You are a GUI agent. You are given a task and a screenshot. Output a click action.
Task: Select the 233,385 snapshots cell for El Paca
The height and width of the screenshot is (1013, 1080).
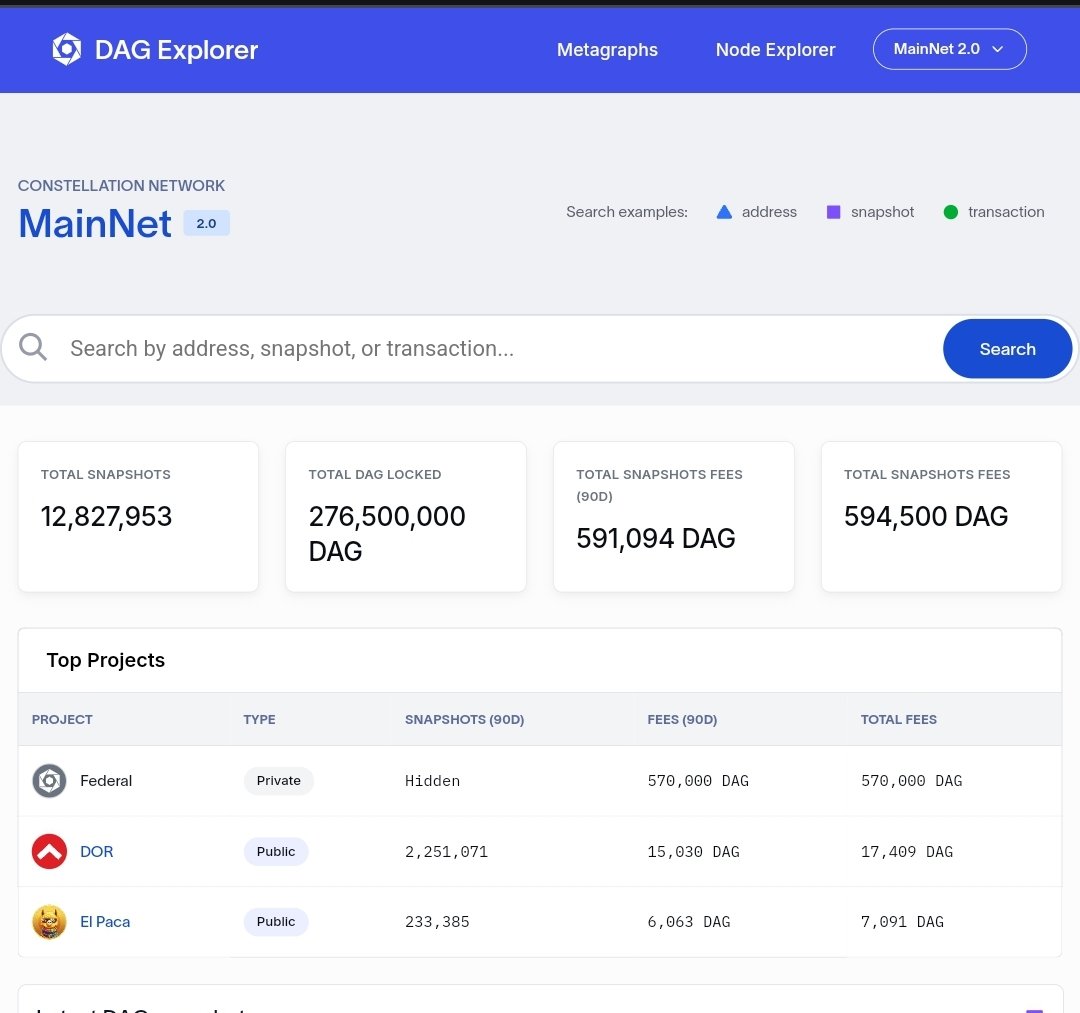click(437, 922)
